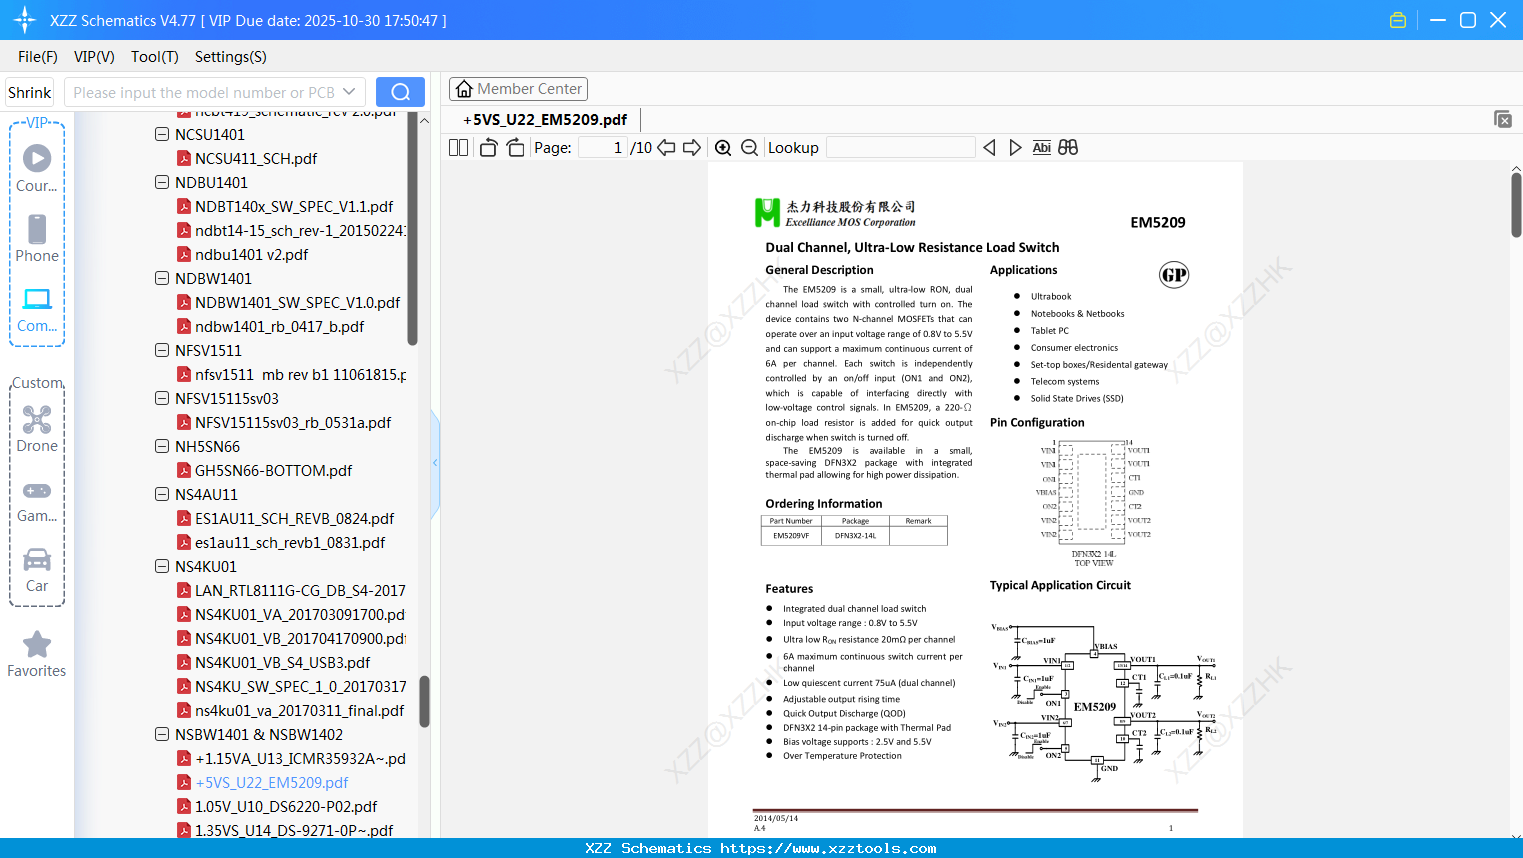The height and width of the screenshot is (858, 1523).
Task: Collapse the NDBU1401 folder
Action: (x=162, y=182)
